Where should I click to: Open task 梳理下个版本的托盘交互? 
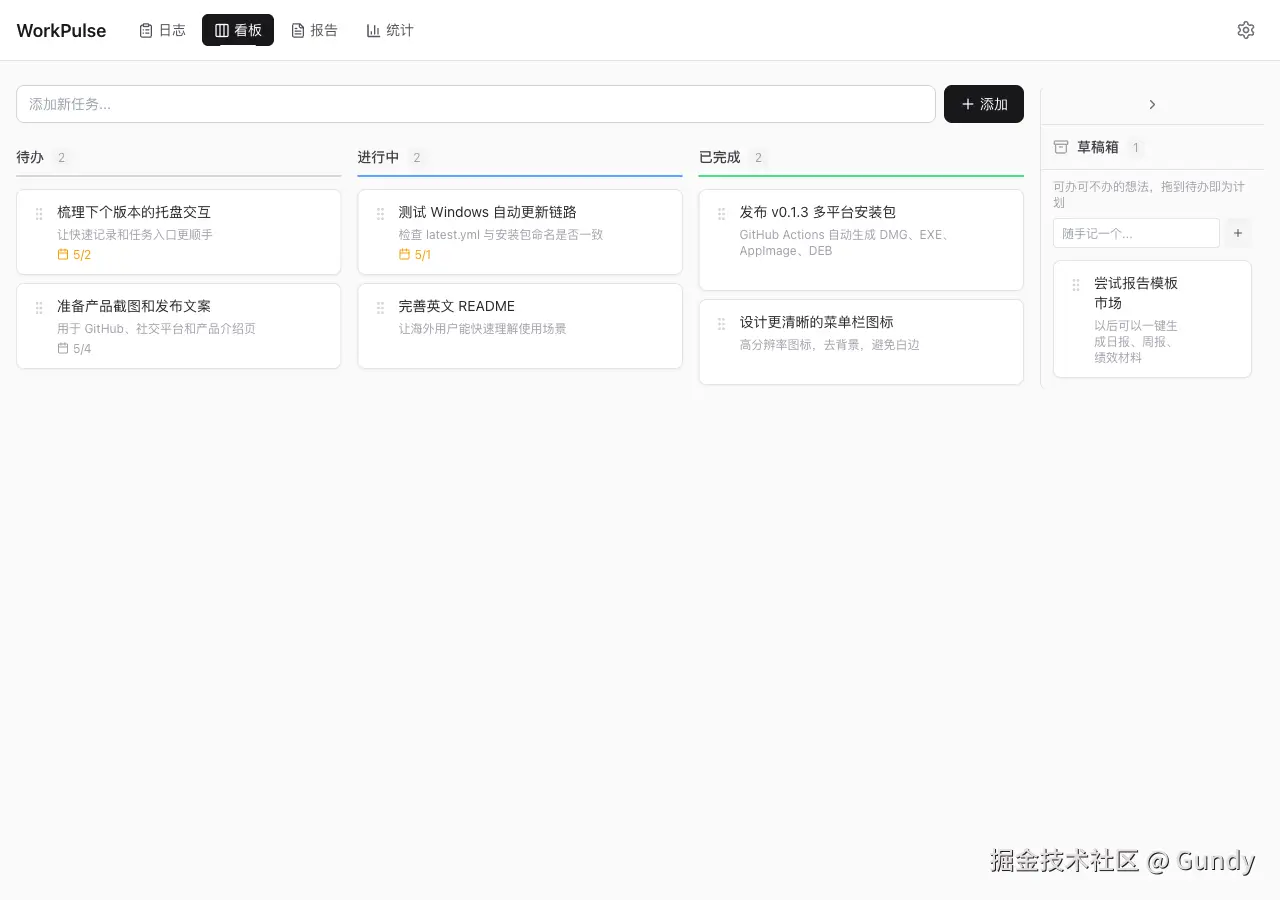tap(134, 212)
